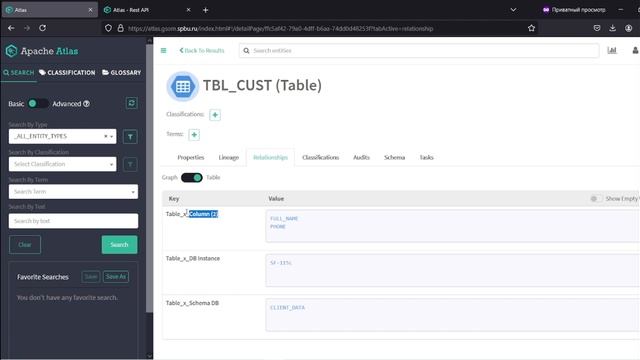The height and width of the screenshot is (360, 640).
Task: Click the tracking protection shield icon
Action: click(x=108, y=28)
